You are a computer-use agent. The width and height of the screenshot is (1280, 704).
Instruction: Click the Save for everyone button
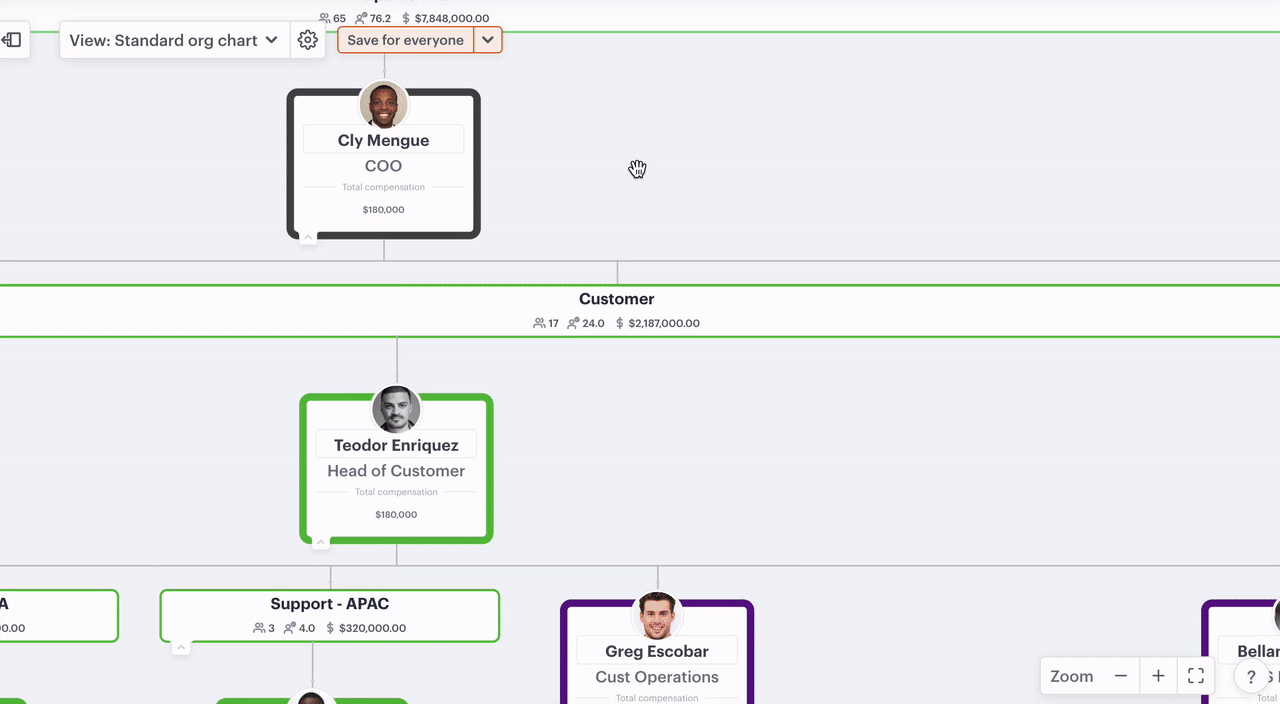[405, 40]
